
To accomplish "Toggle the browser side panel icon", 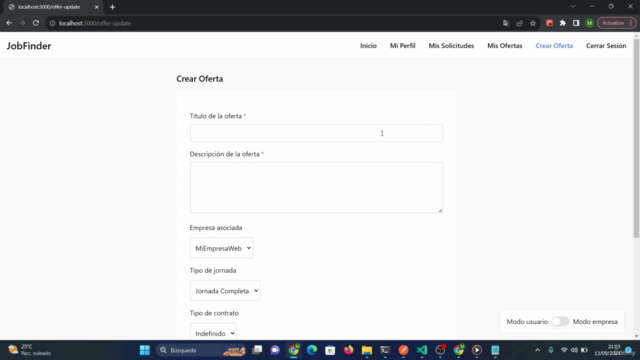I will (576, 23).
